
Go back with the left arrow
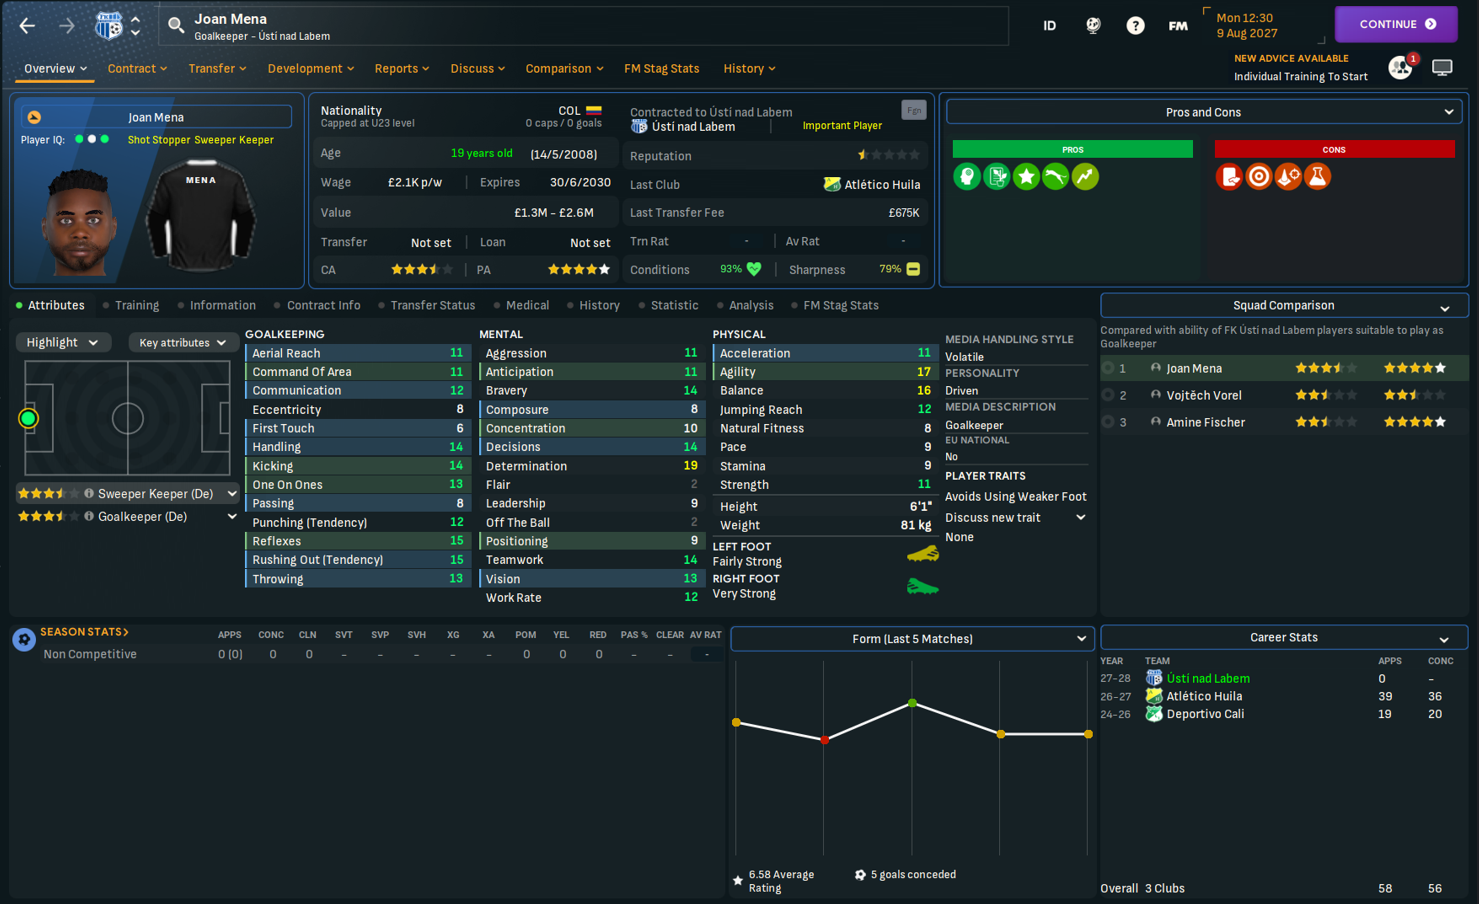28,26
